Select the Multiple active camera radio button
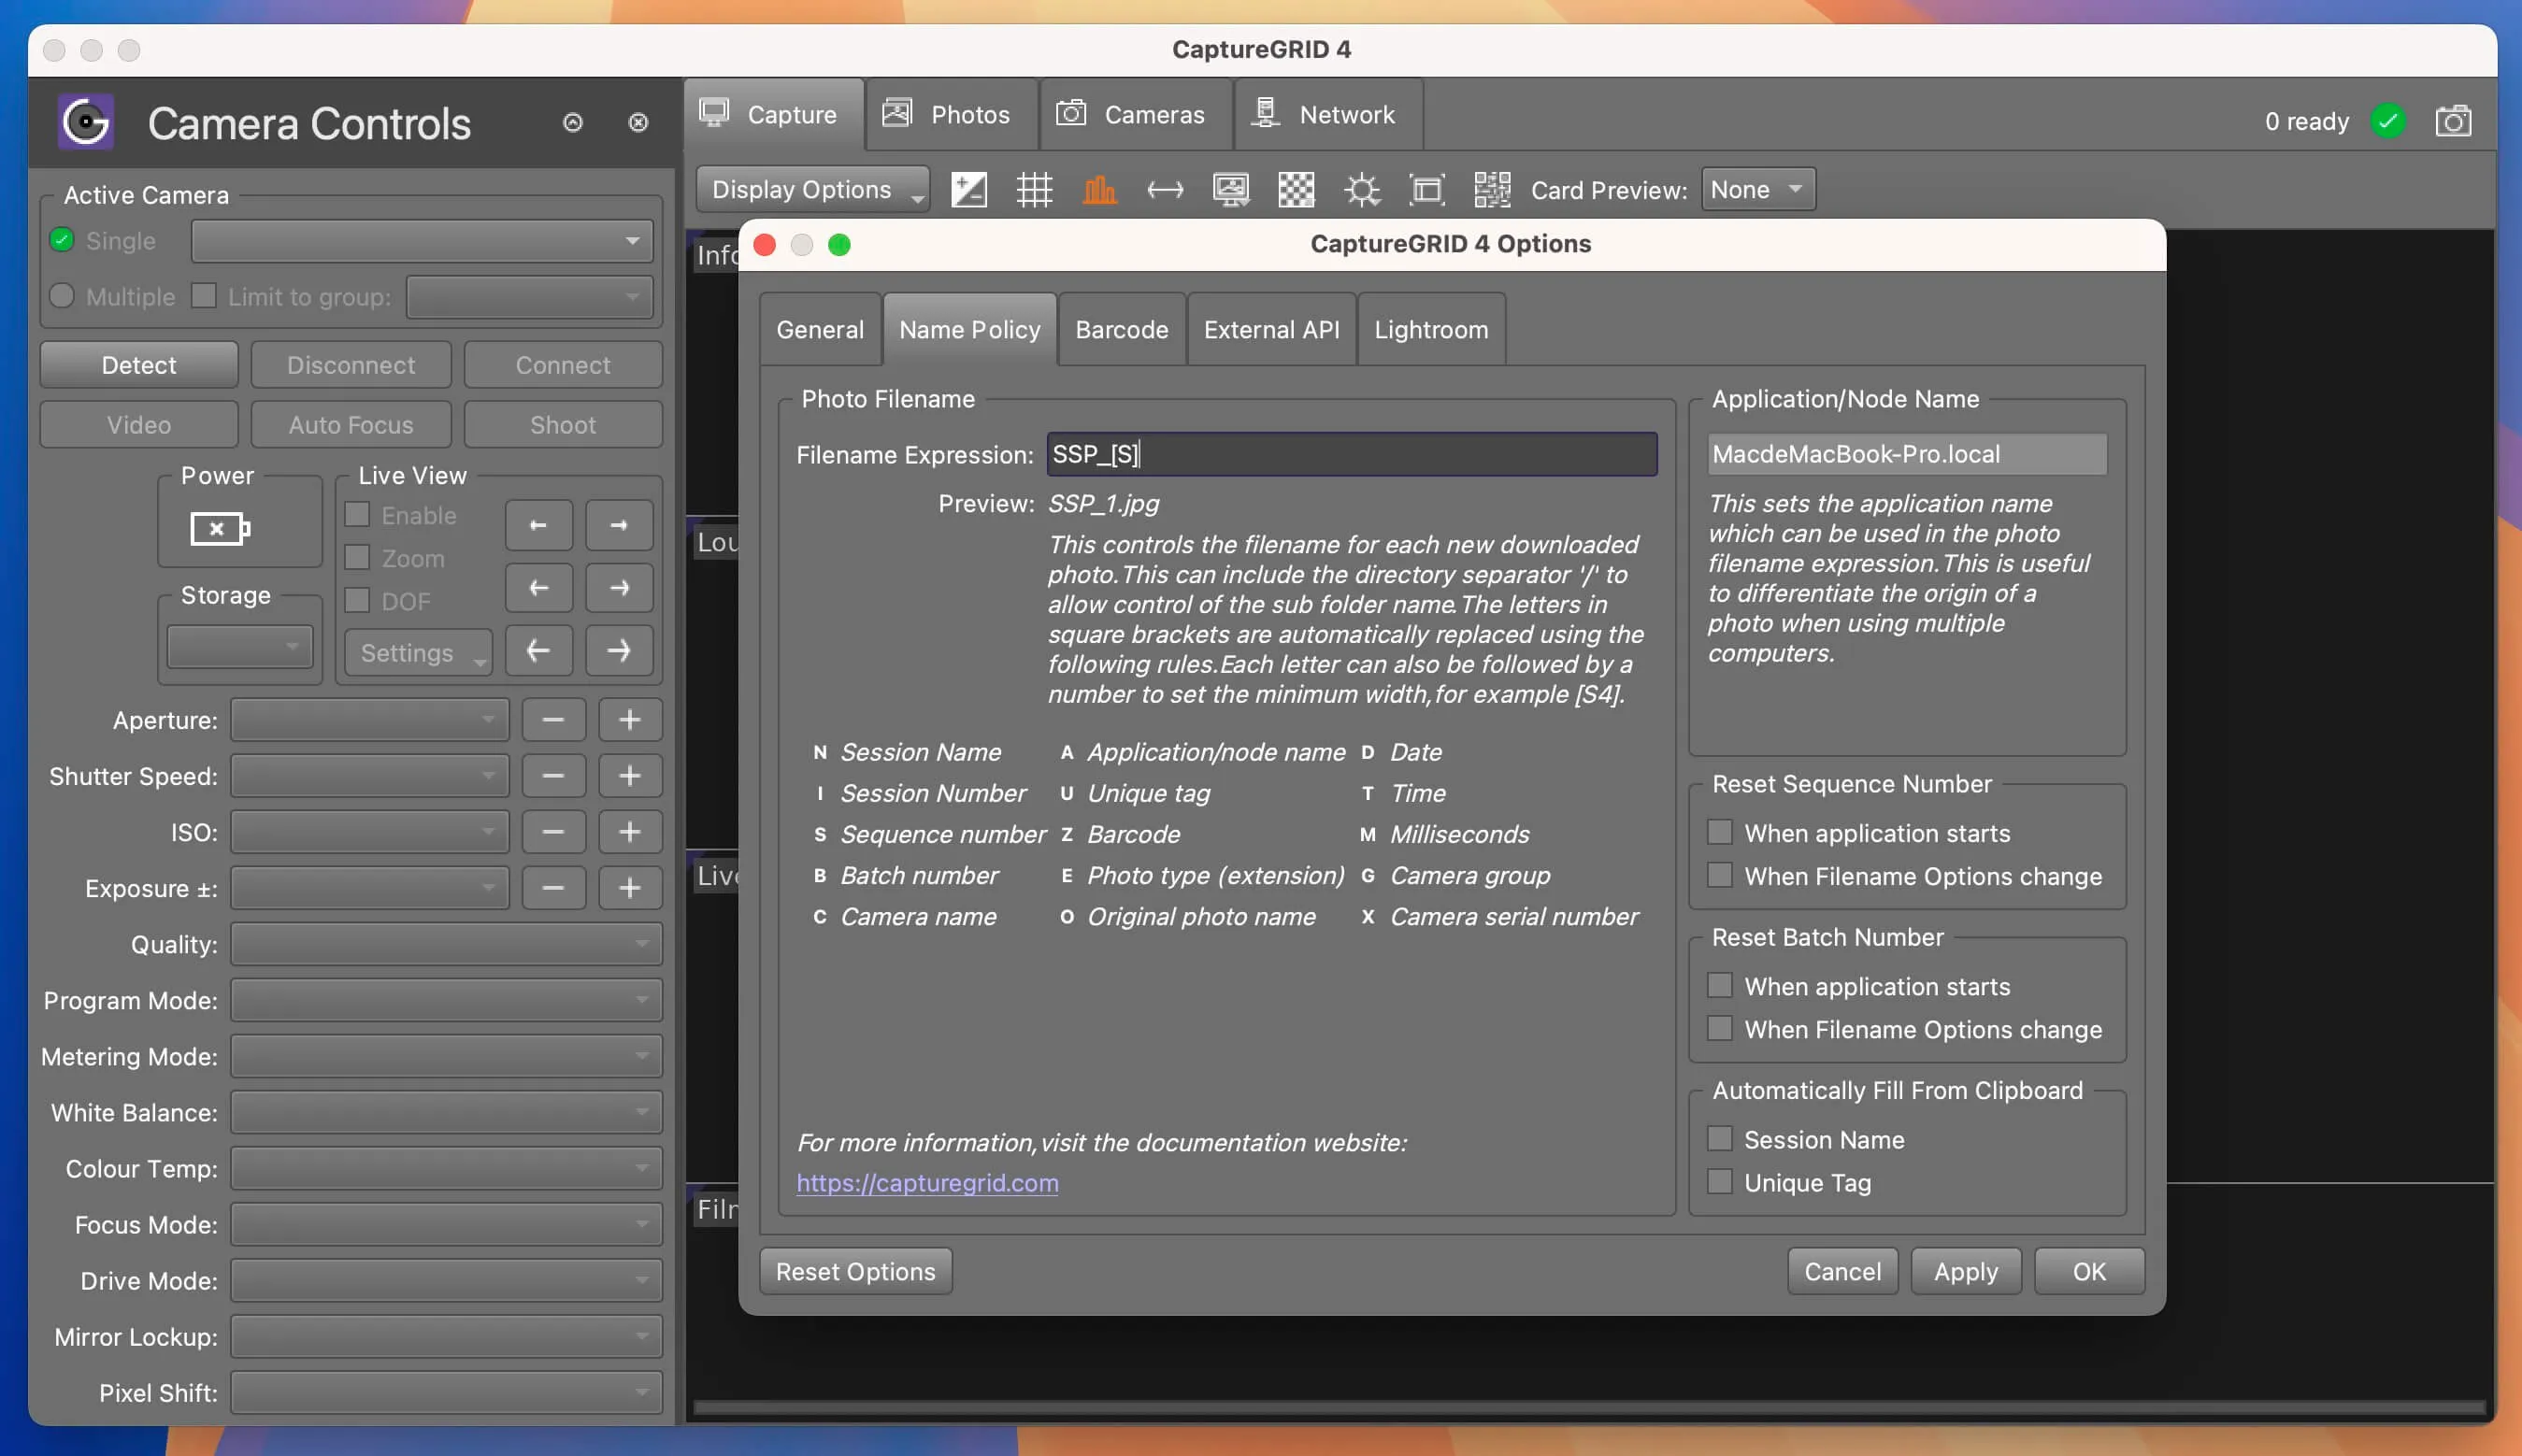2522x1456 pixels. click(62, 296)
